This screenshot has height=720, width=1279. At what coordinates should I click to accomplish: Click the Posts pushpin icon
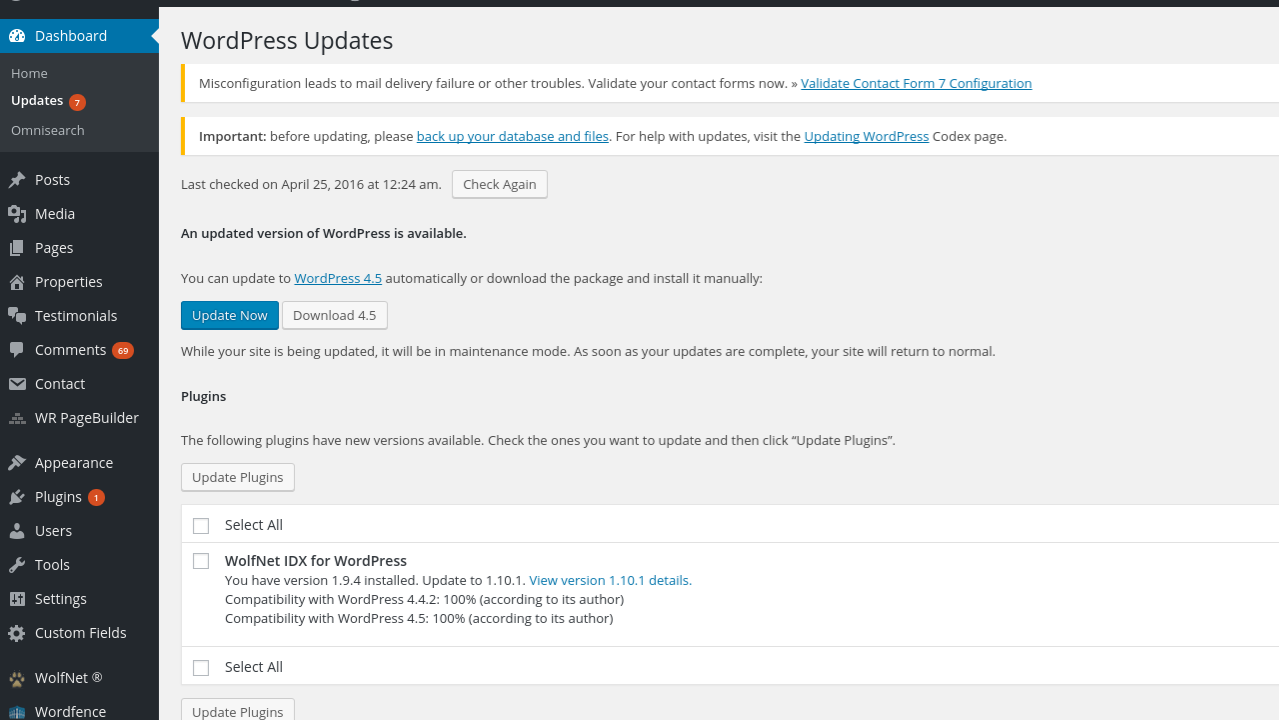pyautogui.click(x=17, y=180)
